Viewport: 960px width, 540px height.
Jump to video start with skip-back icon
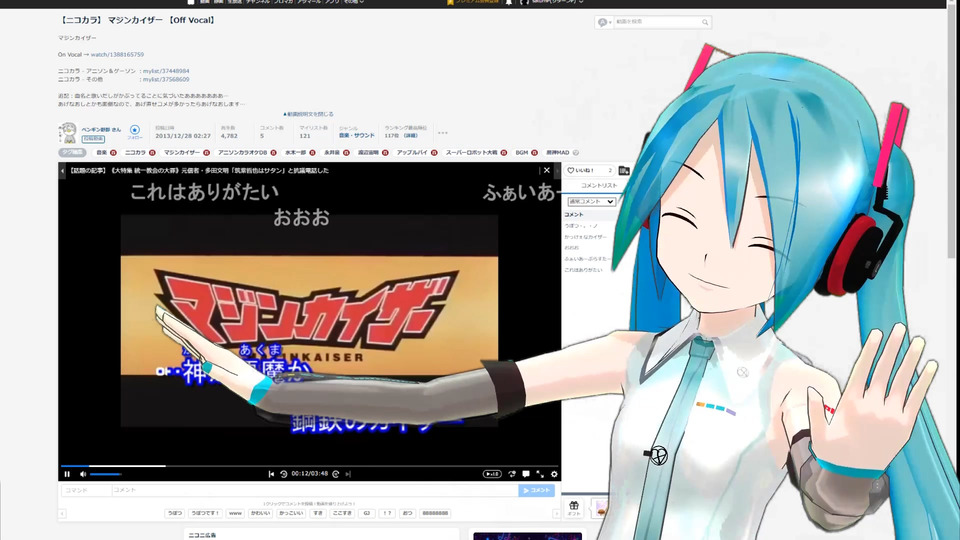pos(271,474)
